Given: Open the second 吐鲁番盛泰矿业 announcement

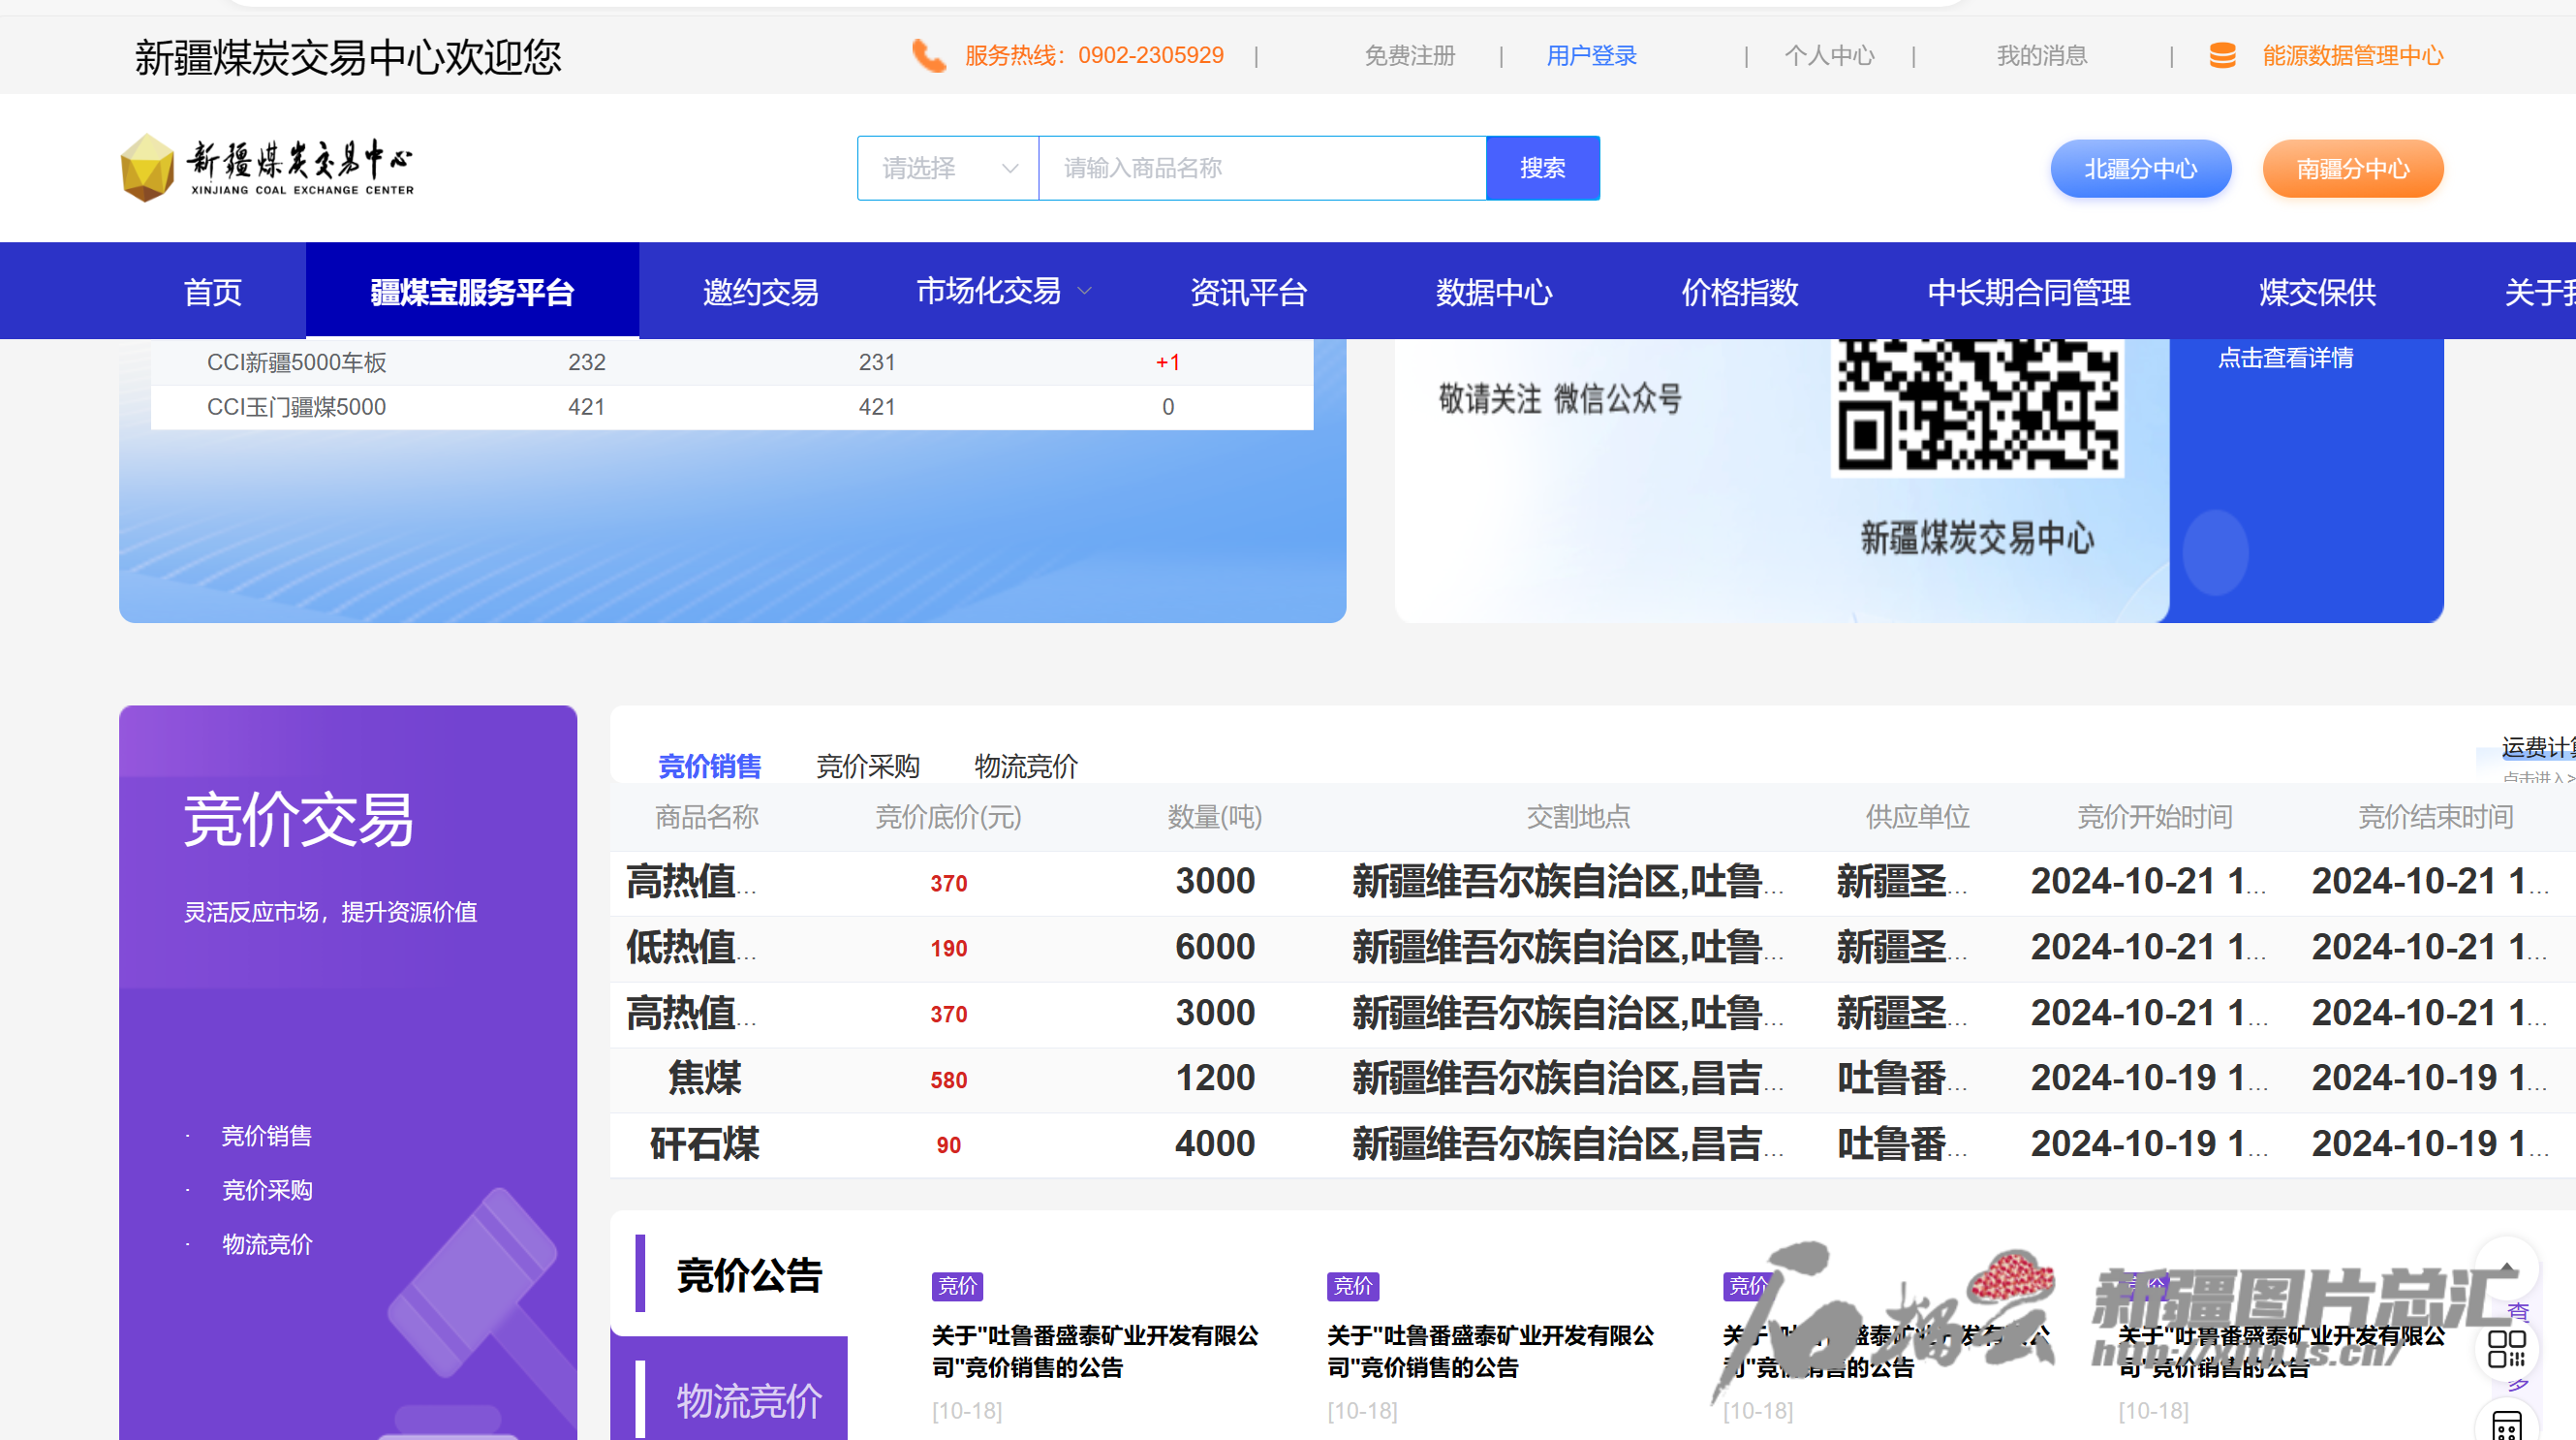Looking at the screenshot, I should click(x=1490, y=1350).
